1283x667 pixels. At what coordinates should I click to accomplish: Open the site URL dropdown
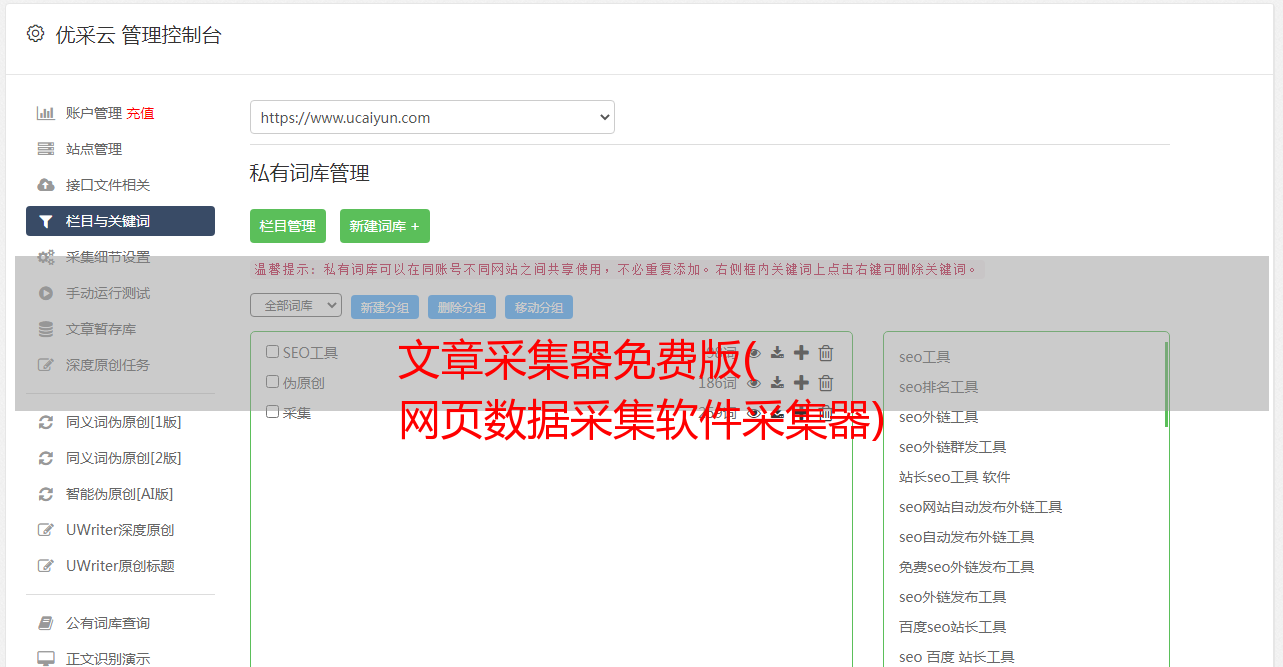432,117
